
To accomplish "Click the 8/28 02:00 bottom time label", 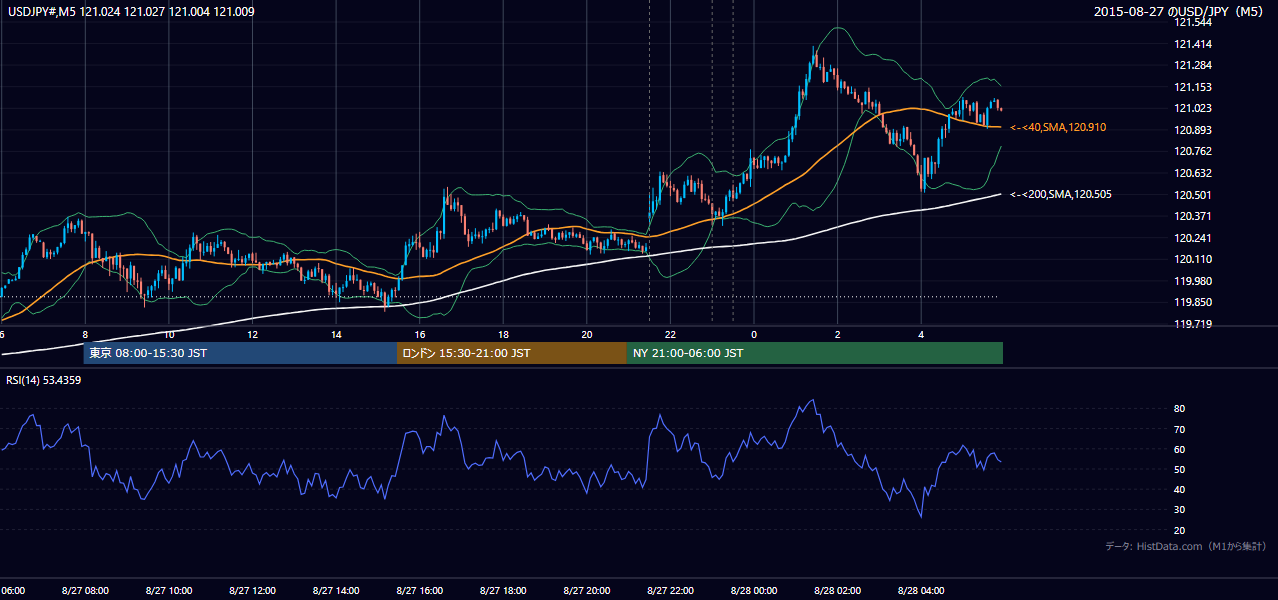I will (838, 591).
